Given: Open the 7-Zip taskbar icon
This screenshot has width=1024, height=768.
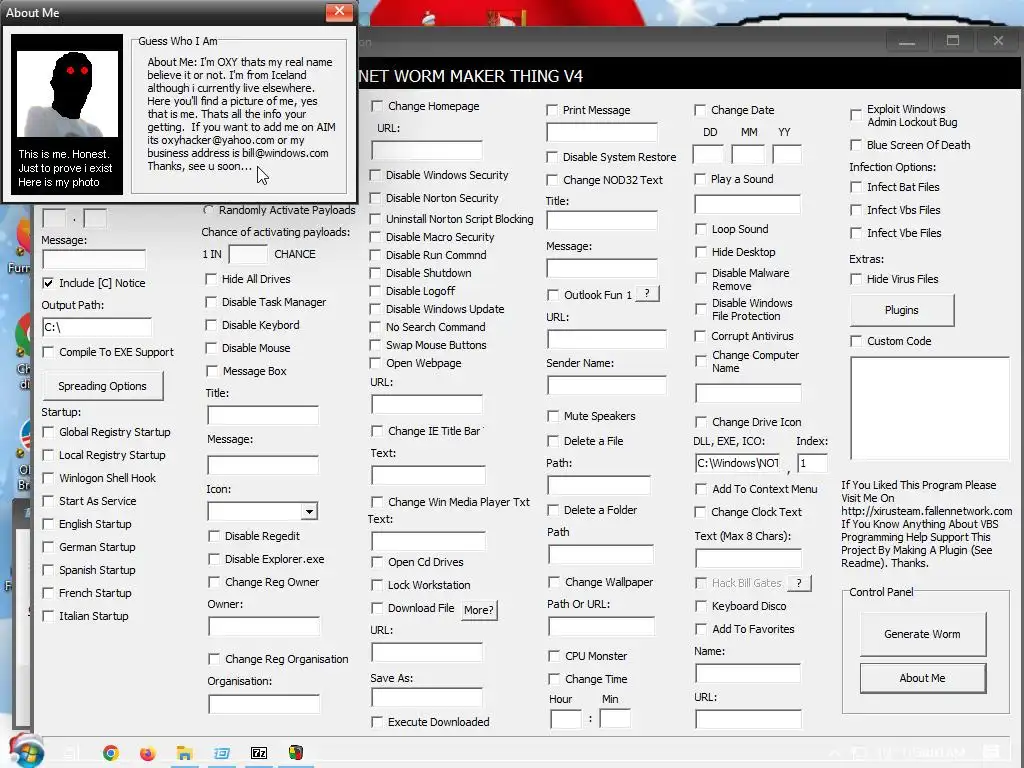Looking at the screenshot, I should [x=259, y=753].
